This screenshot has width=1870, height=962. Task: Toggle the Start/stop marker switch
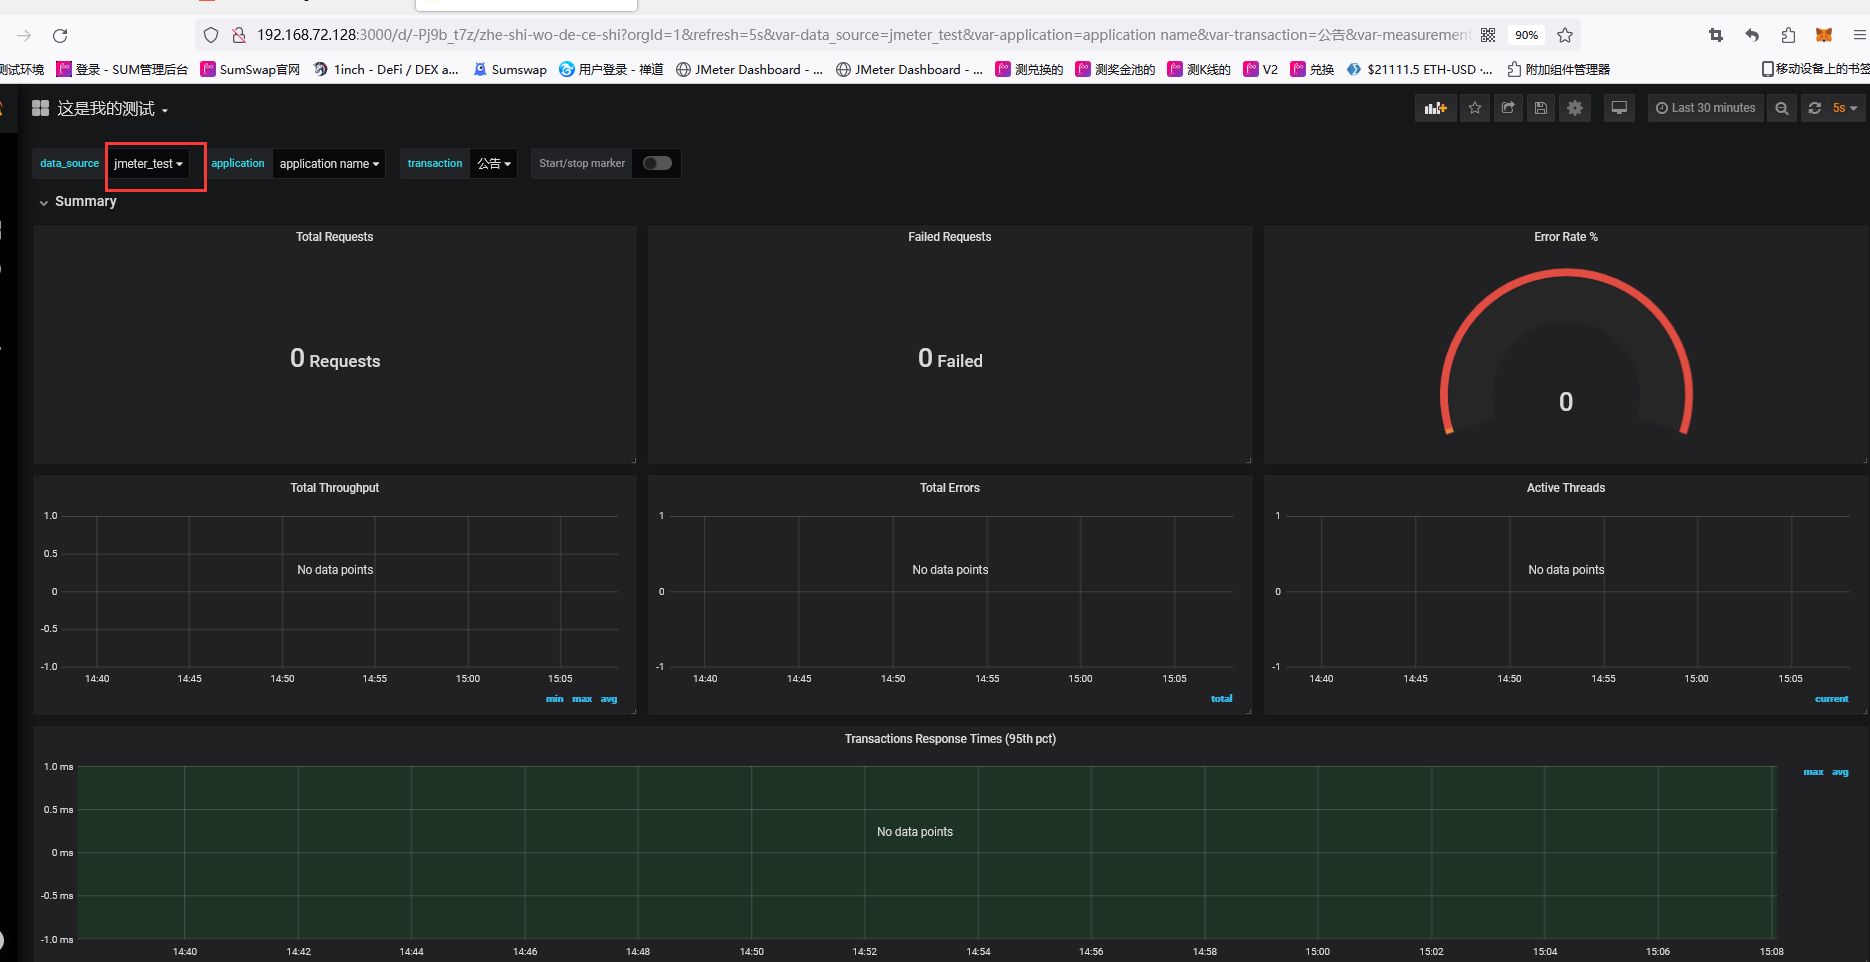[657, 163]
